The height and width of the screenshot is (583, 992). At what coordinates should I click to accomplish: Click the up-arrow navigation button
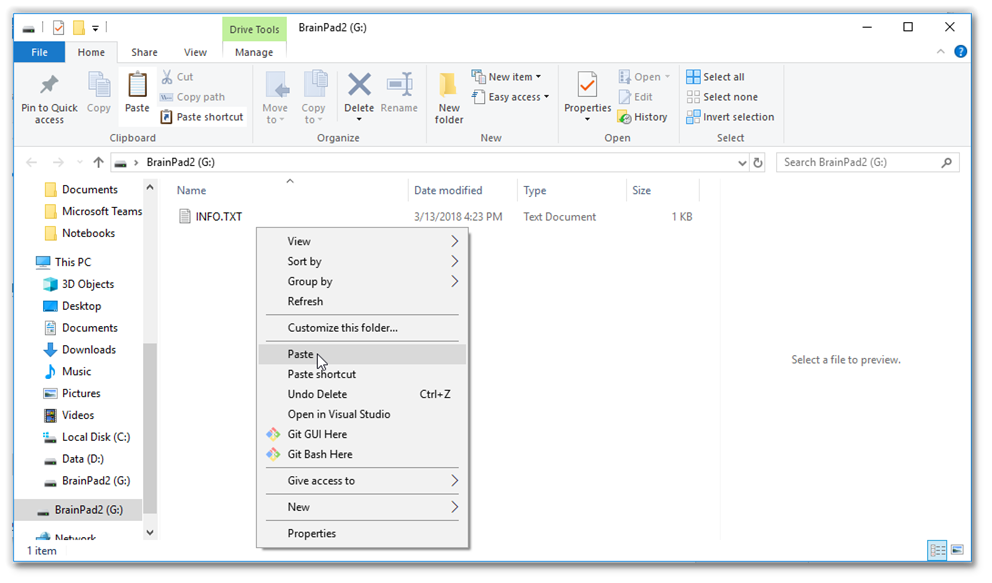[x=98, y=162]
